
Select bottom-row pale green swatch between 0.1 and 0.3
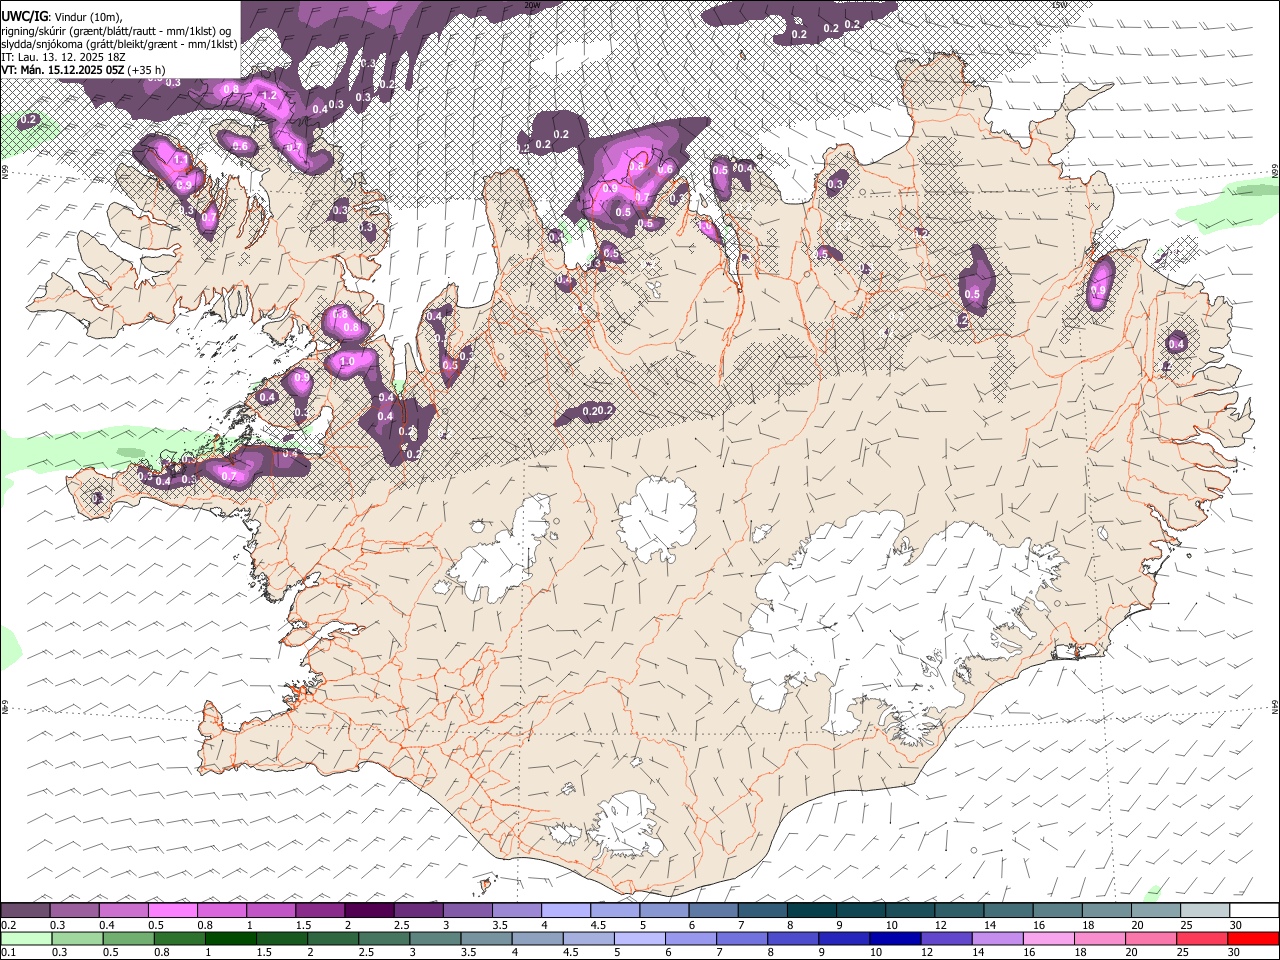tap(25, 938)
